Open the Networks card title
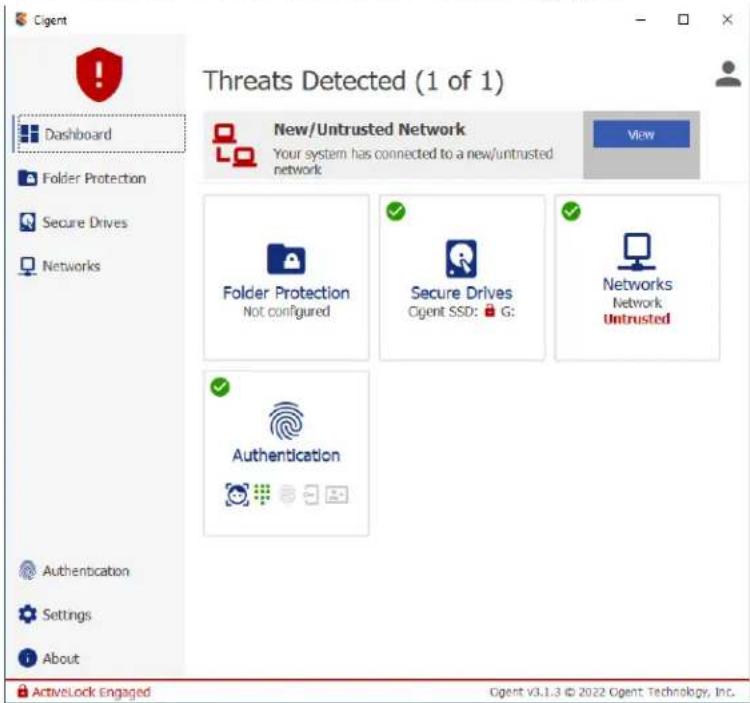 [637, 284]
